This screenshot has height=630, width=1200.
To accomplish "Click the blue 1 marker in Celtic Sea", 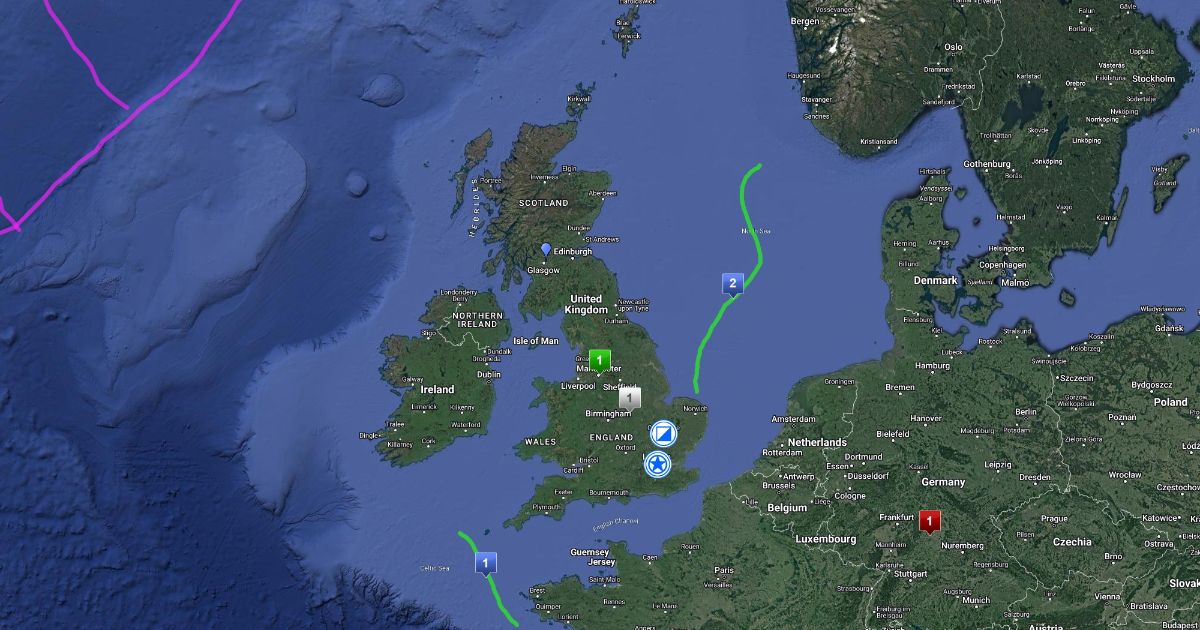I will (486, 564).
